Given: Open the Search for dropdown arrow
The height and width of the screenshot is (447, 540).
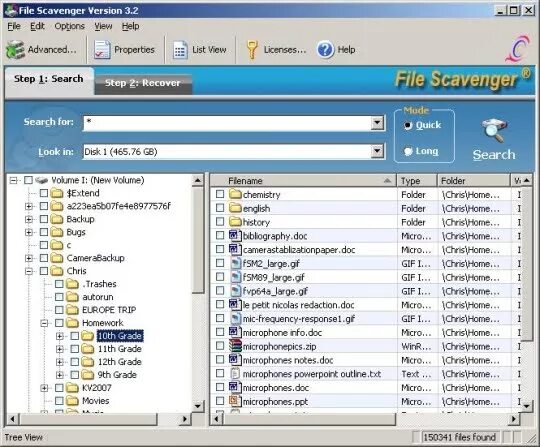Looking at the screenshot, I should [x=377, y=123].
